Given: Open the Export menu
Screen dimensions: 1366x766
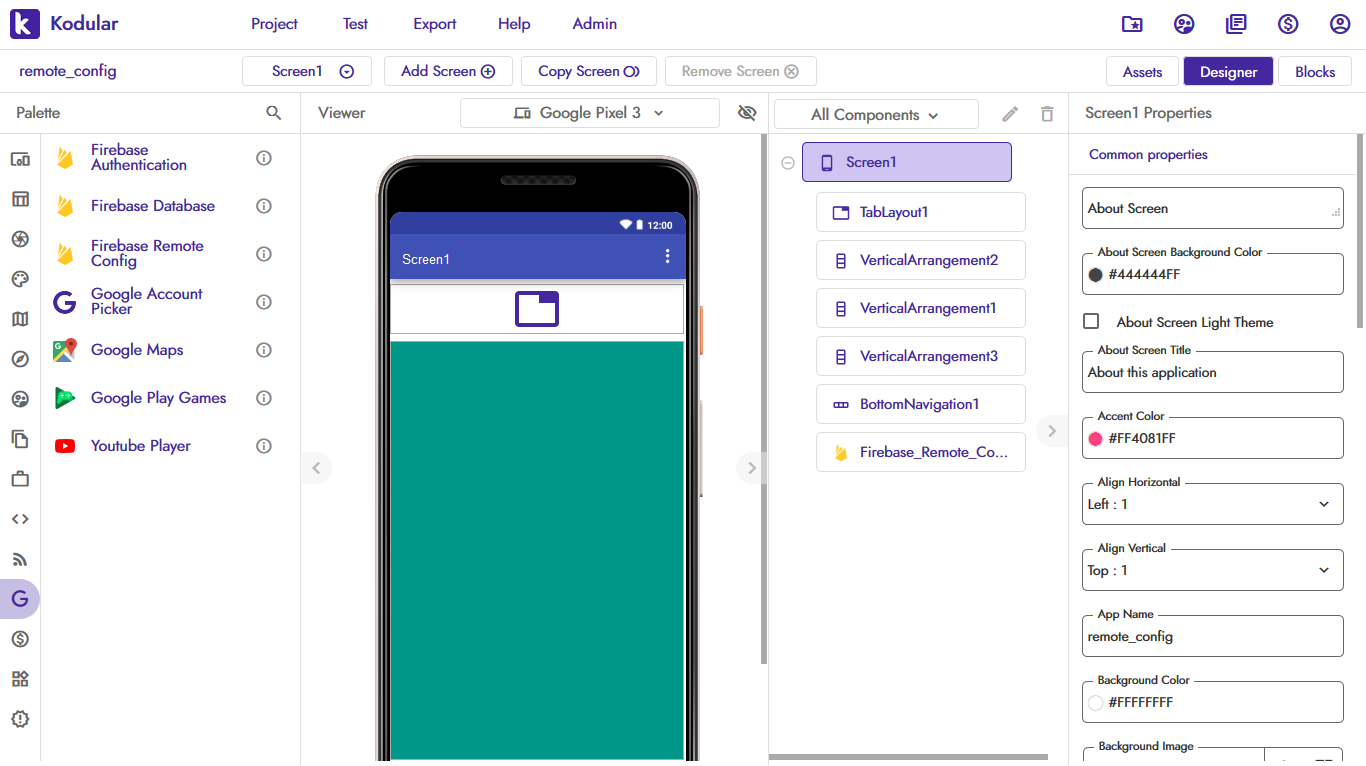Looking at the screenshot, I should tap(434, 24).
